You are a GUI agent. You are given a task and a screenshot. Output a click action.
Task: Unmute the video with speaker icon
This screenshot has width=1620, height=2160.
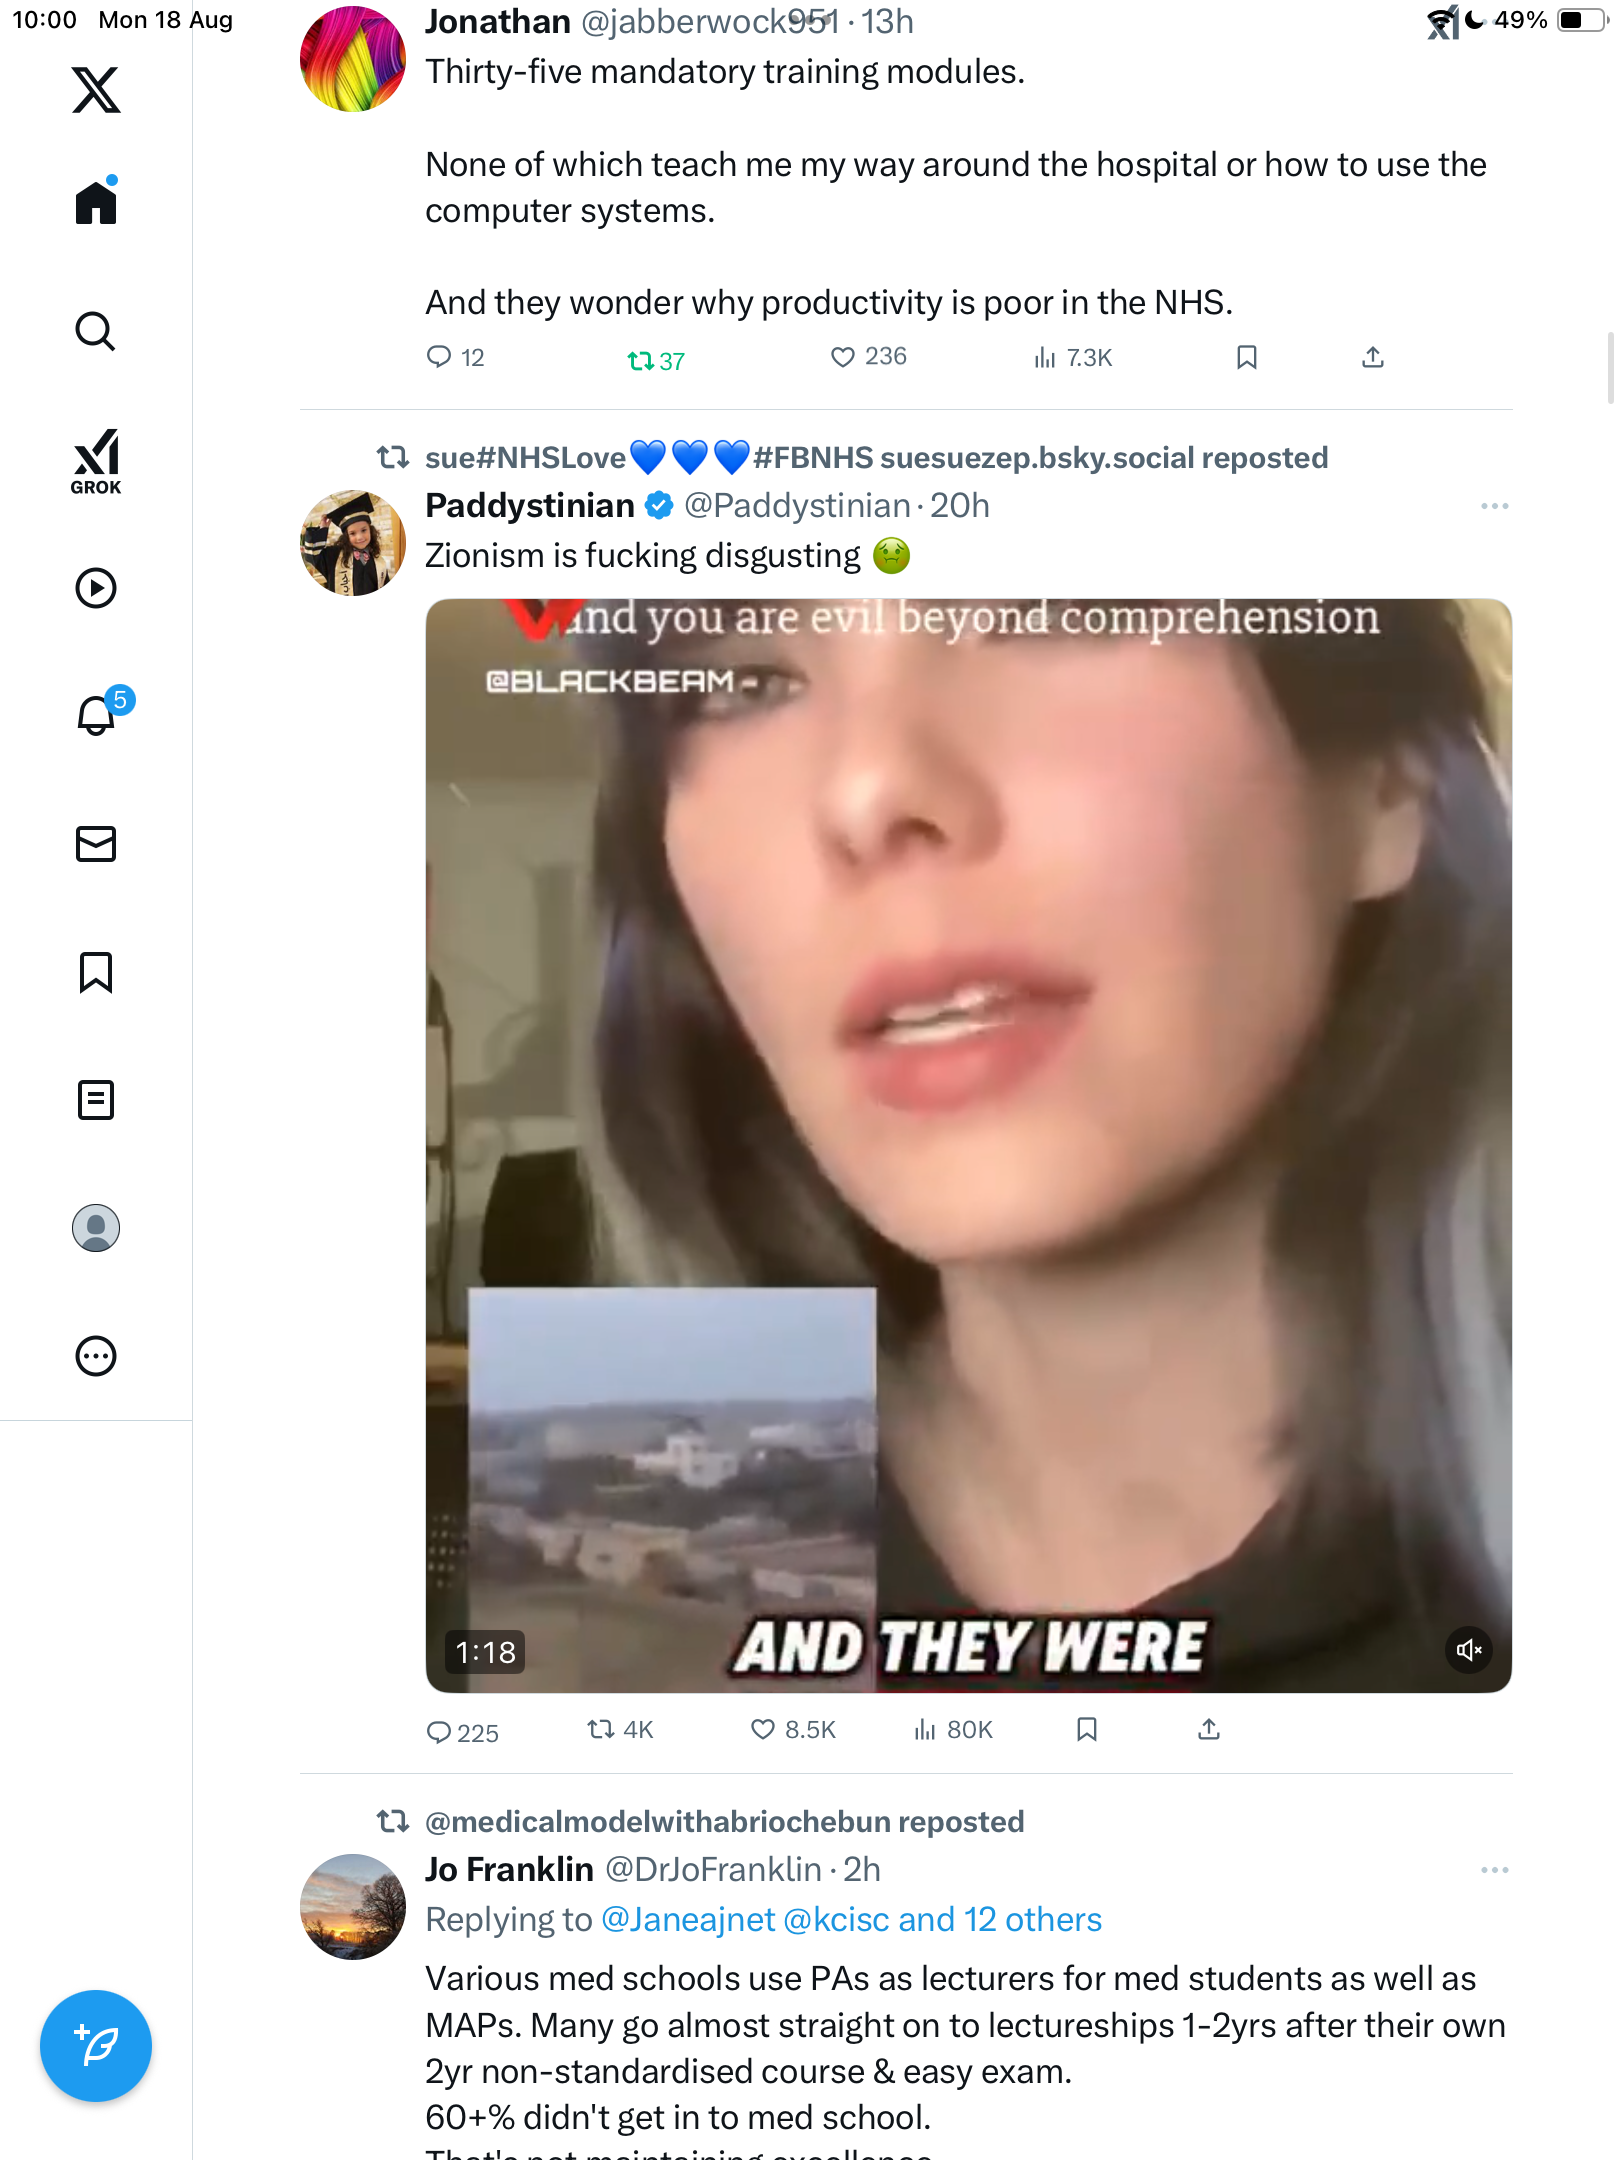pos(1468,1650)
